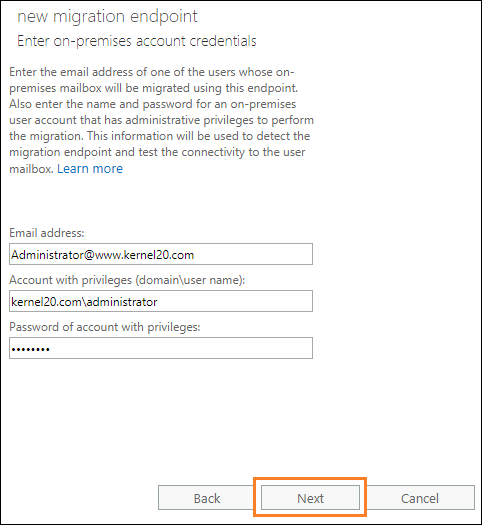Click the 'Email address:' label
Viewport: 482px width, 525px height.
(x=47, y=233)
